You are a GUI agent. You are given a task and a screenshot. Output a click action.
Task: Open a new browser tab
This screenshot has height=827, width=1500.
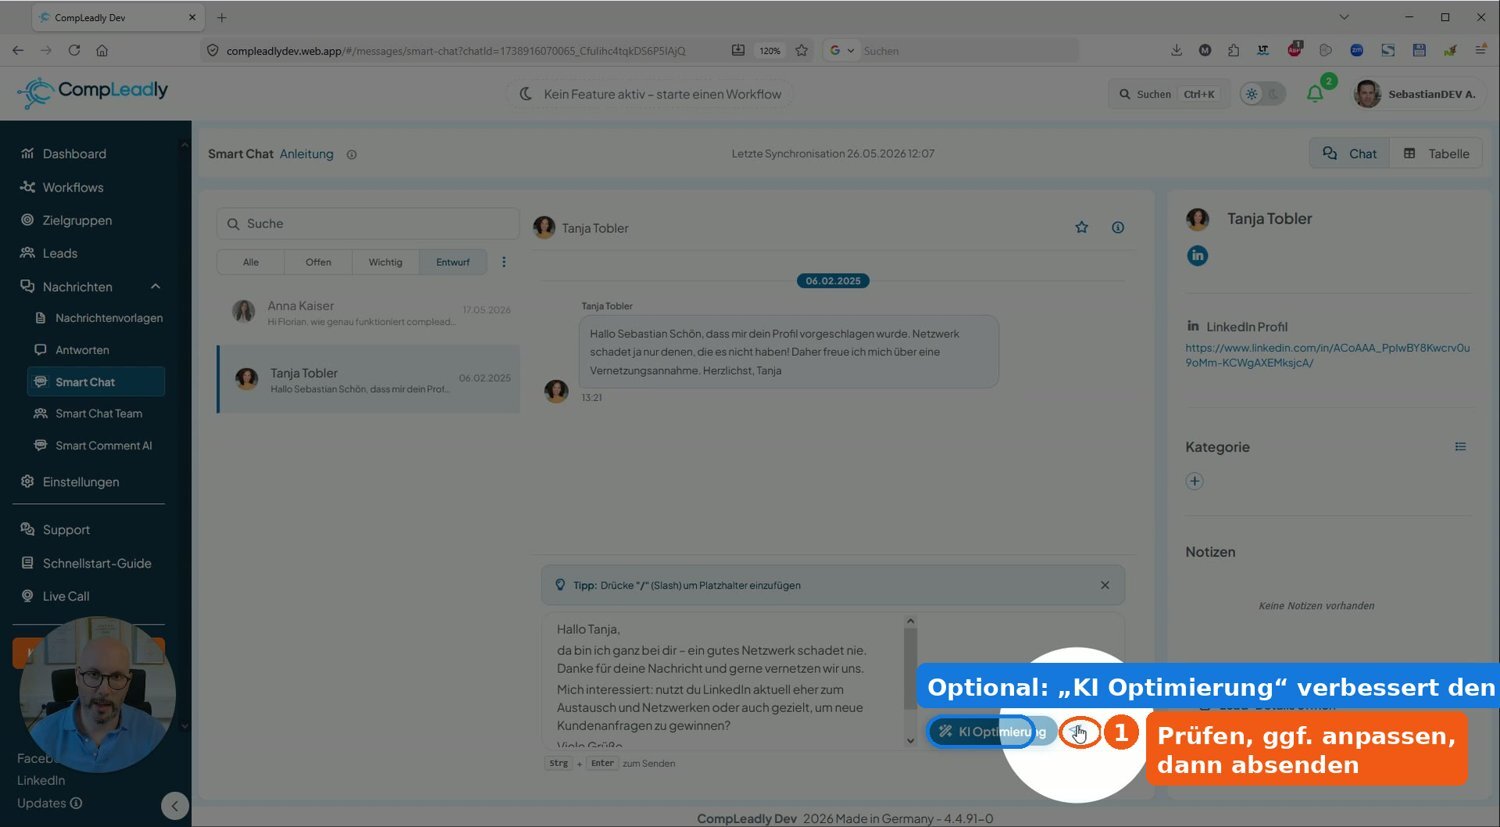click(x=222, y=17)
